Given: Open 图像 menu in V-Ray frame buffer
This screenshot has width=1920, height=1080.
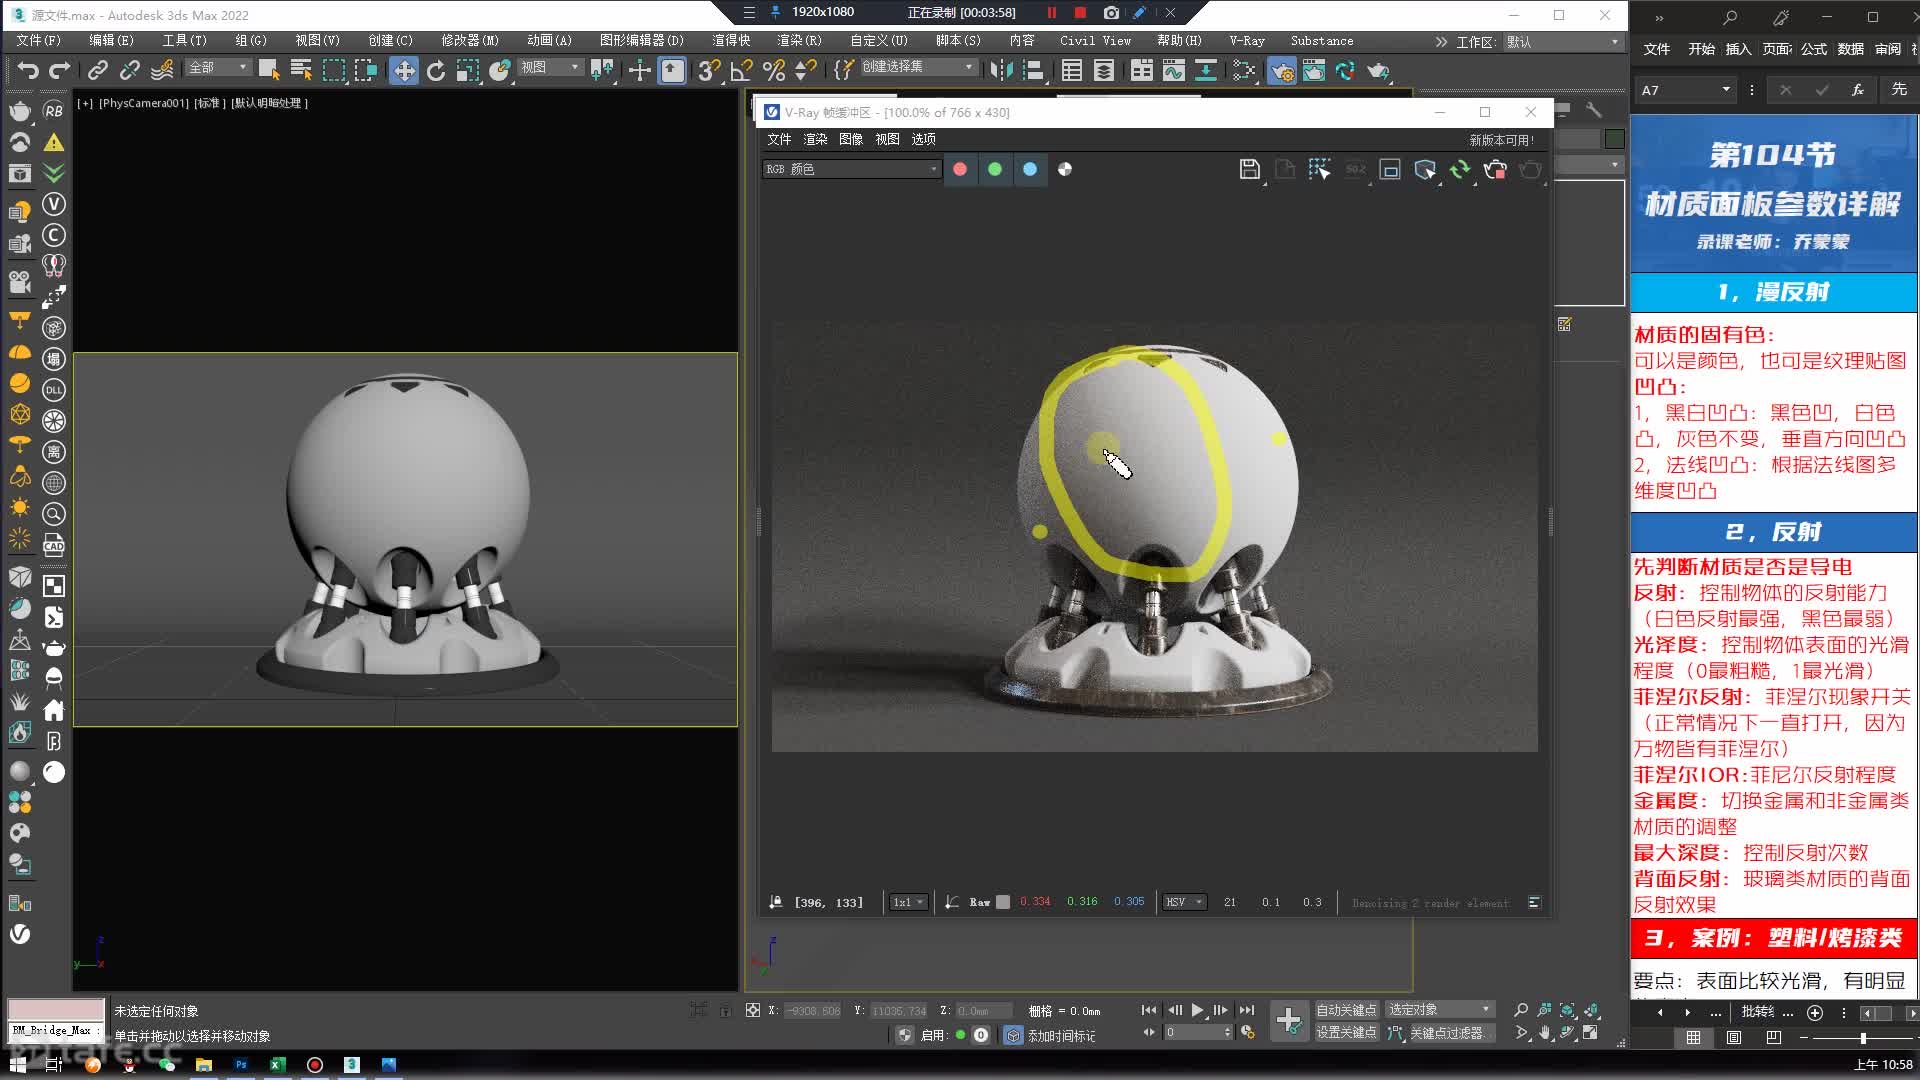Looking at the screenshot, I should click(x=851, y=139).
